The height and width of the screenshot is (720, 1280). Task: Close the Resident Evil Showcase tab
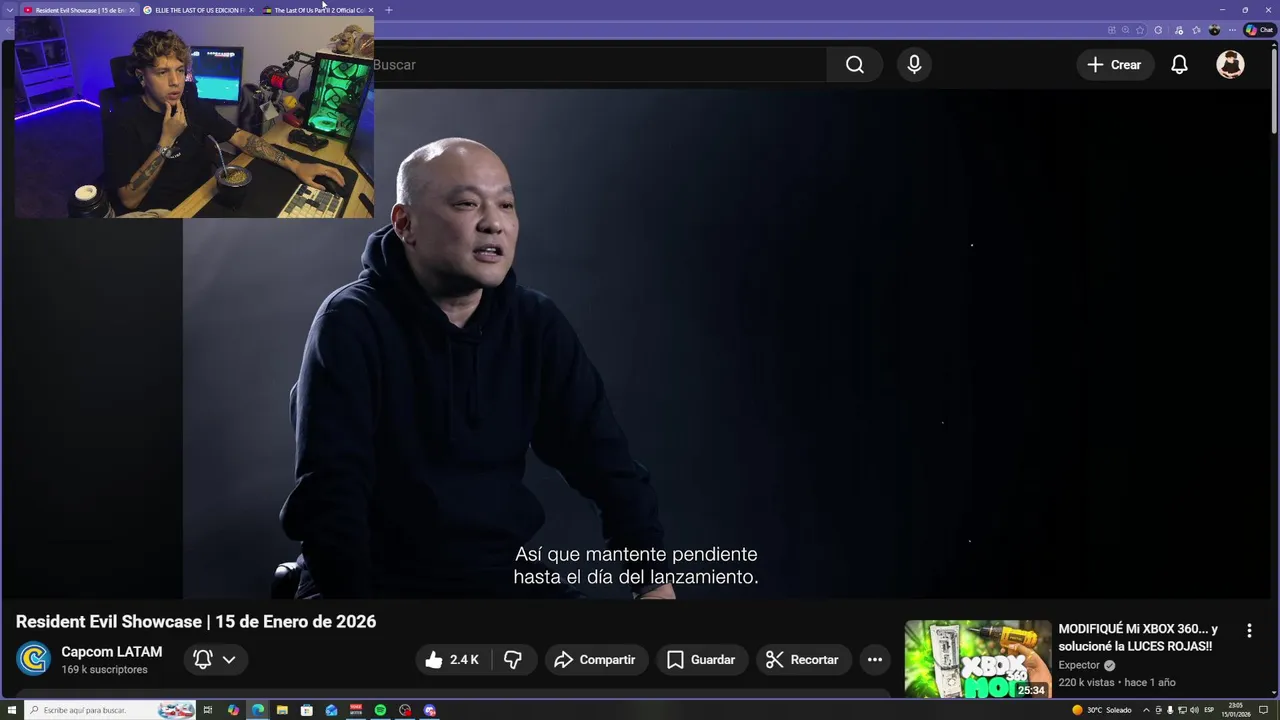[x=131, y=10]
